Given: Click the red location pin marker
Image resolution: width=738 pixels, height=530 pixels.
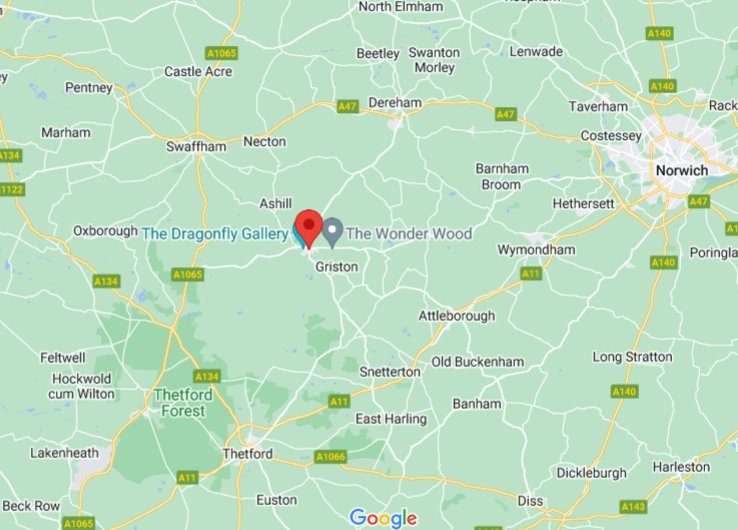Looking at the screenshot, I should pyautogui.click(x=308, y=228).
